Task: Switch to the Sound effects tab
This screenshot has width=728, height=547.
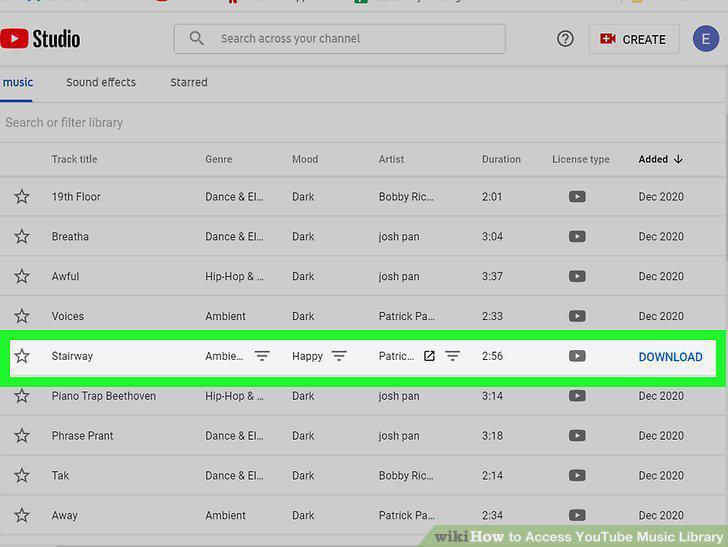Action: pyautogui.click(x=101, y=82)
